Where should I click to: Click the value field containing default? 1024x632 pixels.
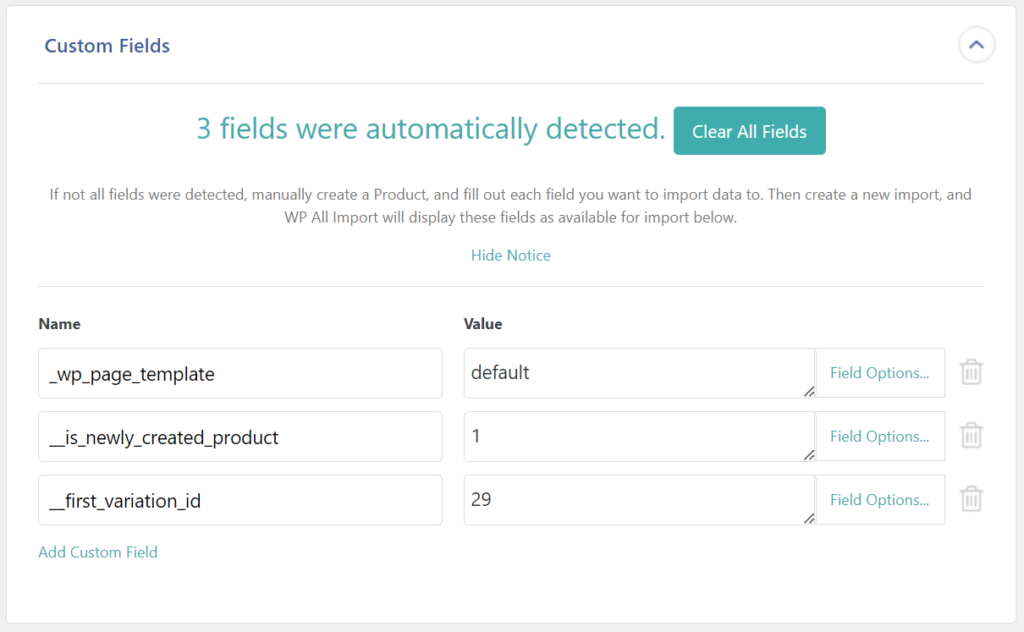tap(639, 373)
